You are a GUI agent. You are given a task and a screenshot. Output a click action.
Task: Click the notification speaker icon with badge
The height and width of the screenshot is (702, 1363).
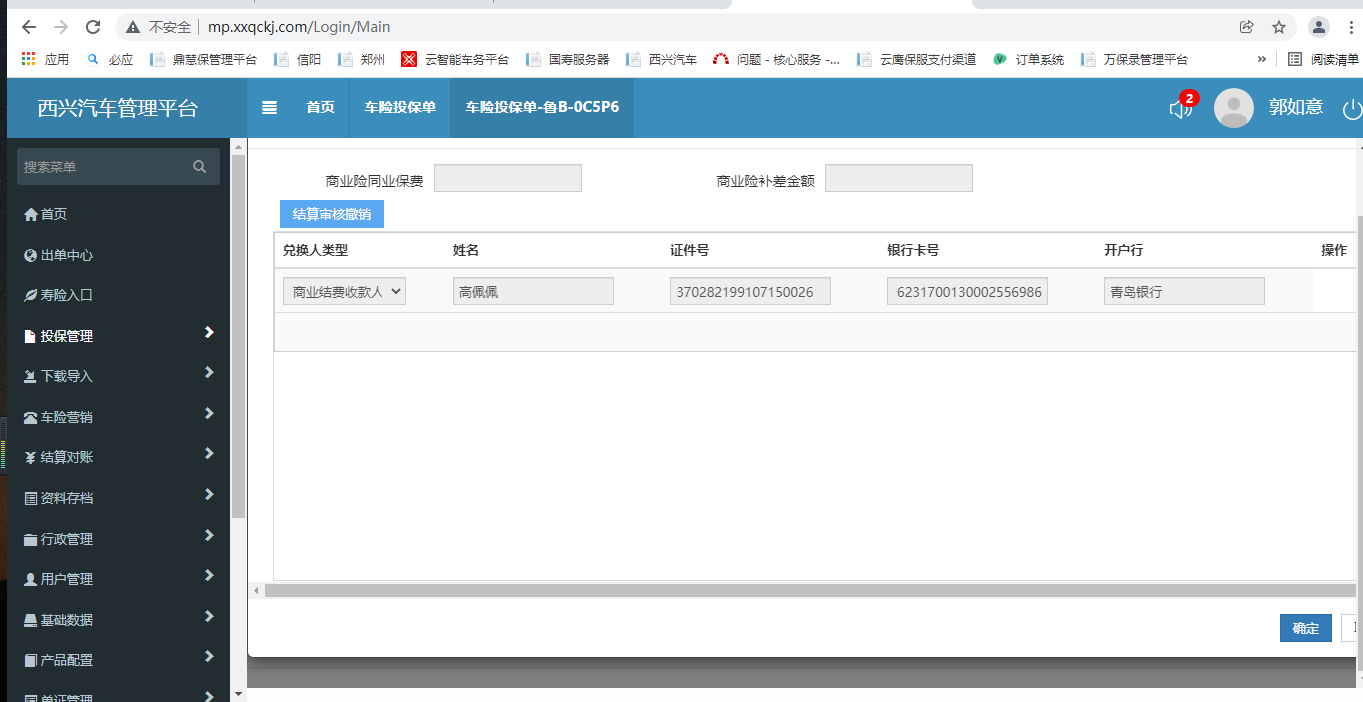(x=1181, y=108)
